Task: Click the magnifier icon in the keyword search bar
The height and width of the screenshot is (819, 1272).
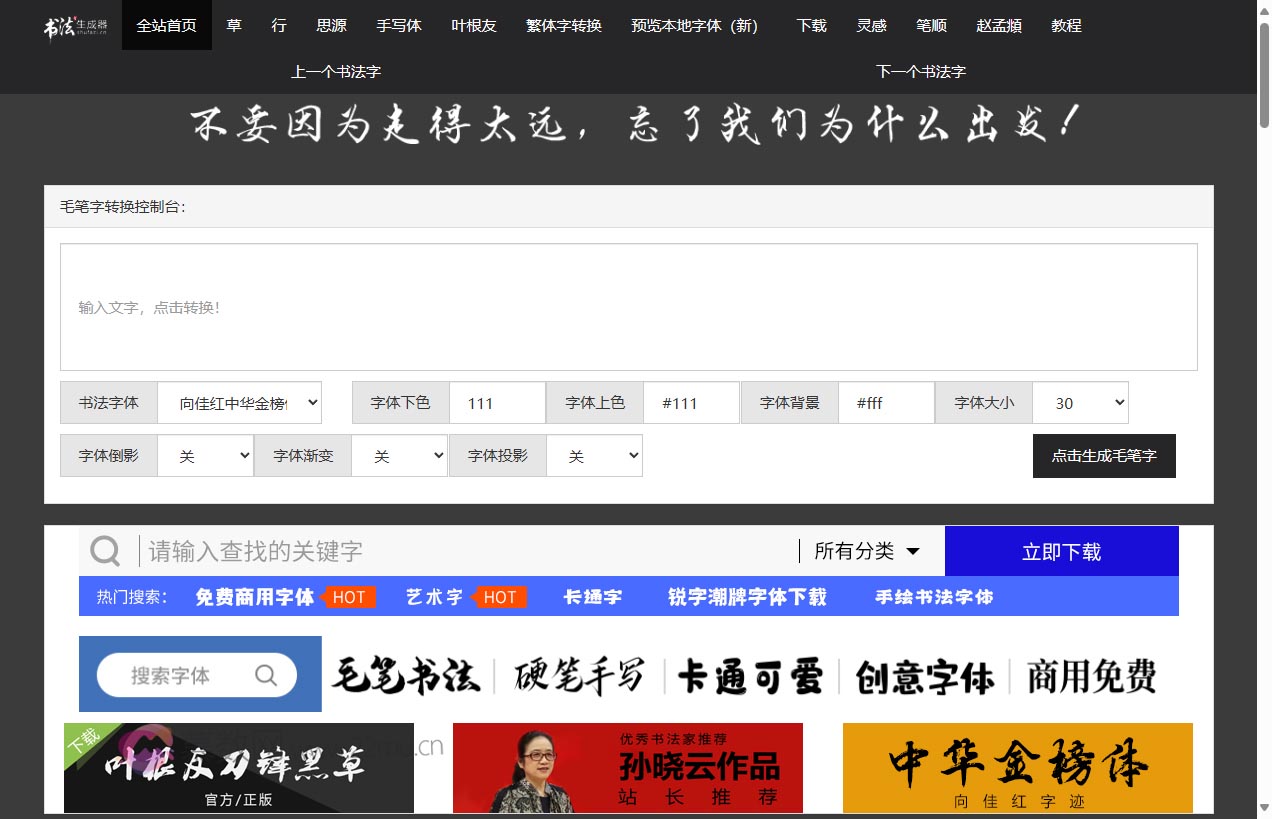Action: 104,550
